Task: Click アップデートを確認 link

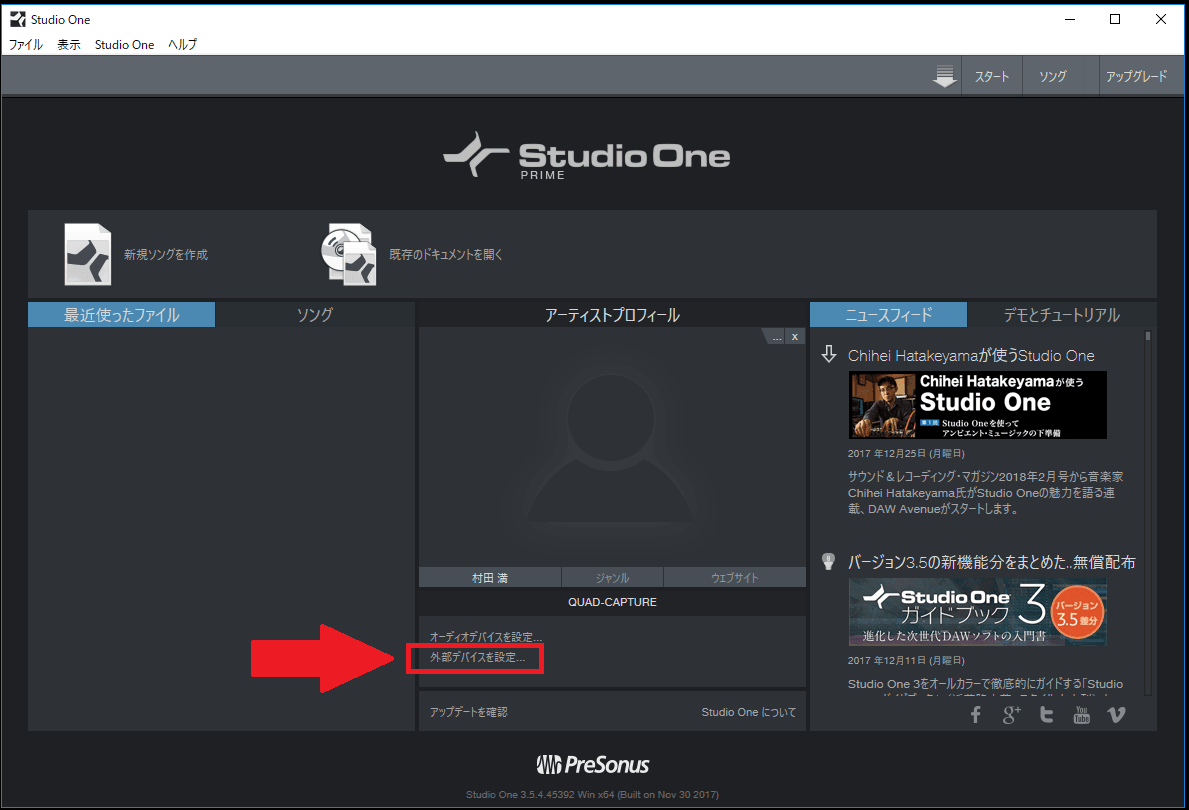Action: (469, 712)
